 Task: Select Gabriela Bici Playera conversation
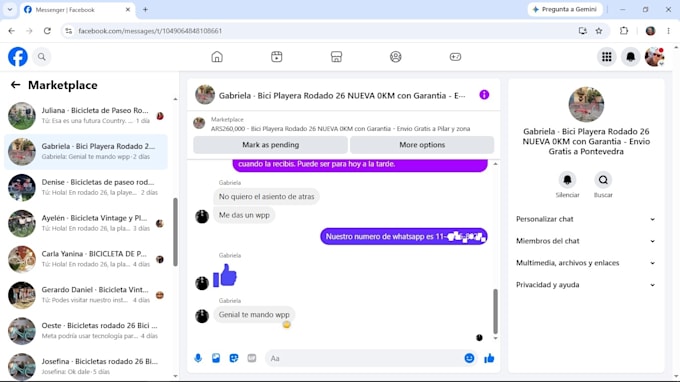[x=86, y=152]
